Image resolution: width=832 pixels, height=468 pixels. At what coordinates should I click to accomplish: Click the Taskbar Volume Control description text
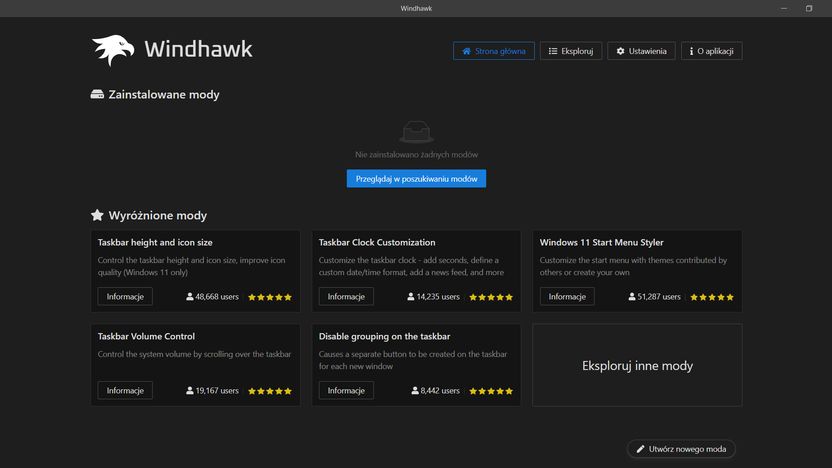coord(194,354)
